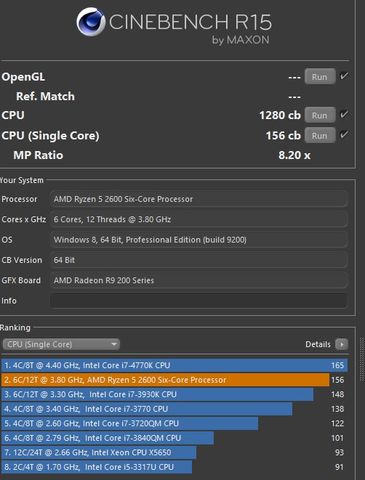Select the Intel Core i5-3317U ranking row
This screenshot has width=365, height=480.
point(174,467)
